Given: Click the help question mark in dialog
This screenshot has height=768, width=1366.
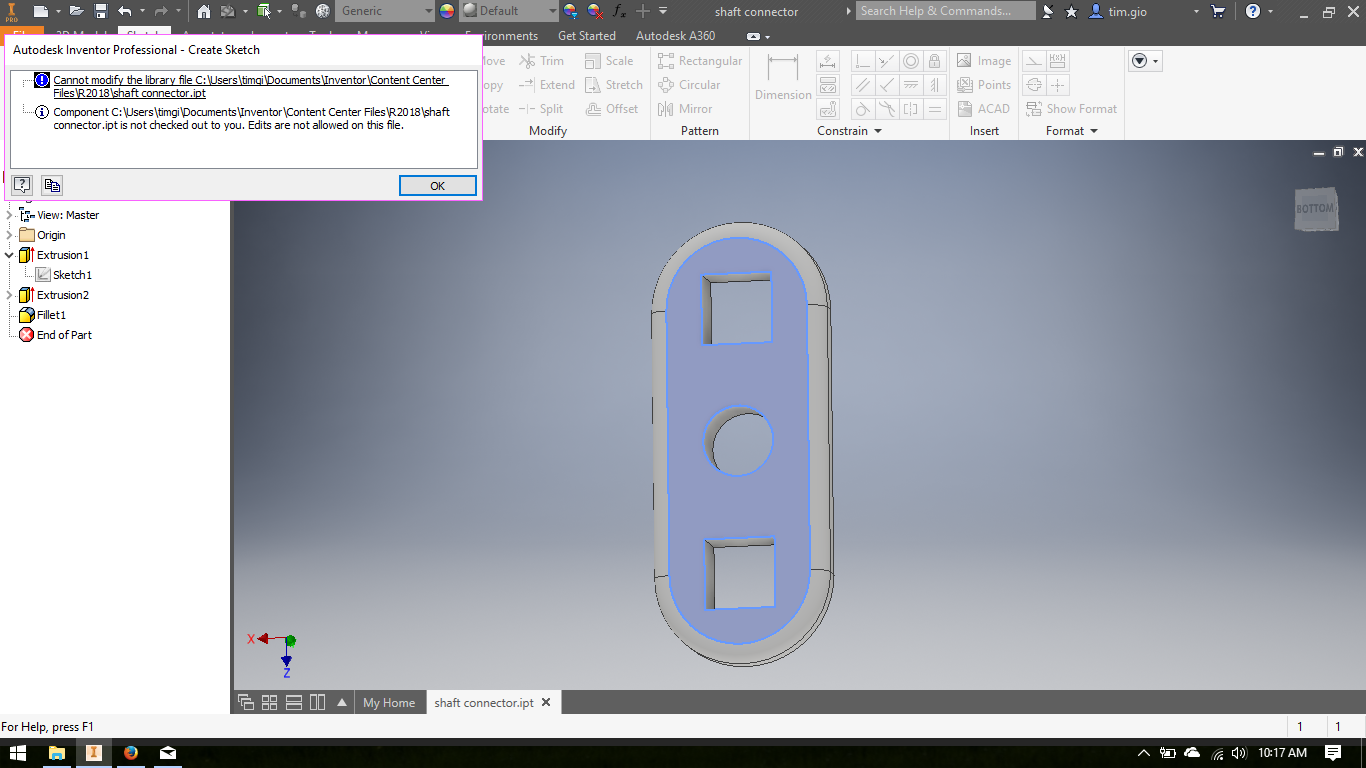Looking at the screenshot, I should [21, 185].
